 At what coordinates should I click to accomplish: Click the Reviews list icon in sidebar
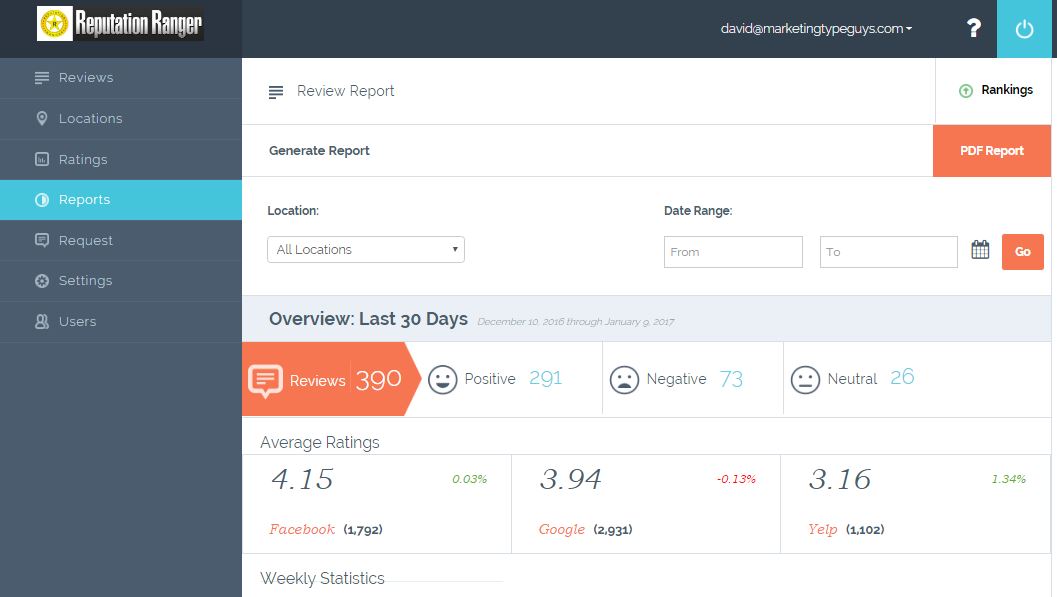(42, 77)
